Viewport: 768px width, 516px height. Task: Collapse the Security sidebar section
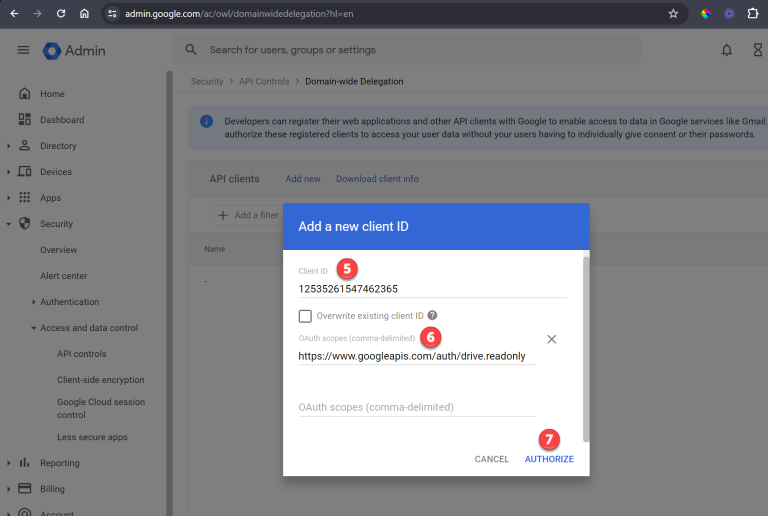(9, 224)
